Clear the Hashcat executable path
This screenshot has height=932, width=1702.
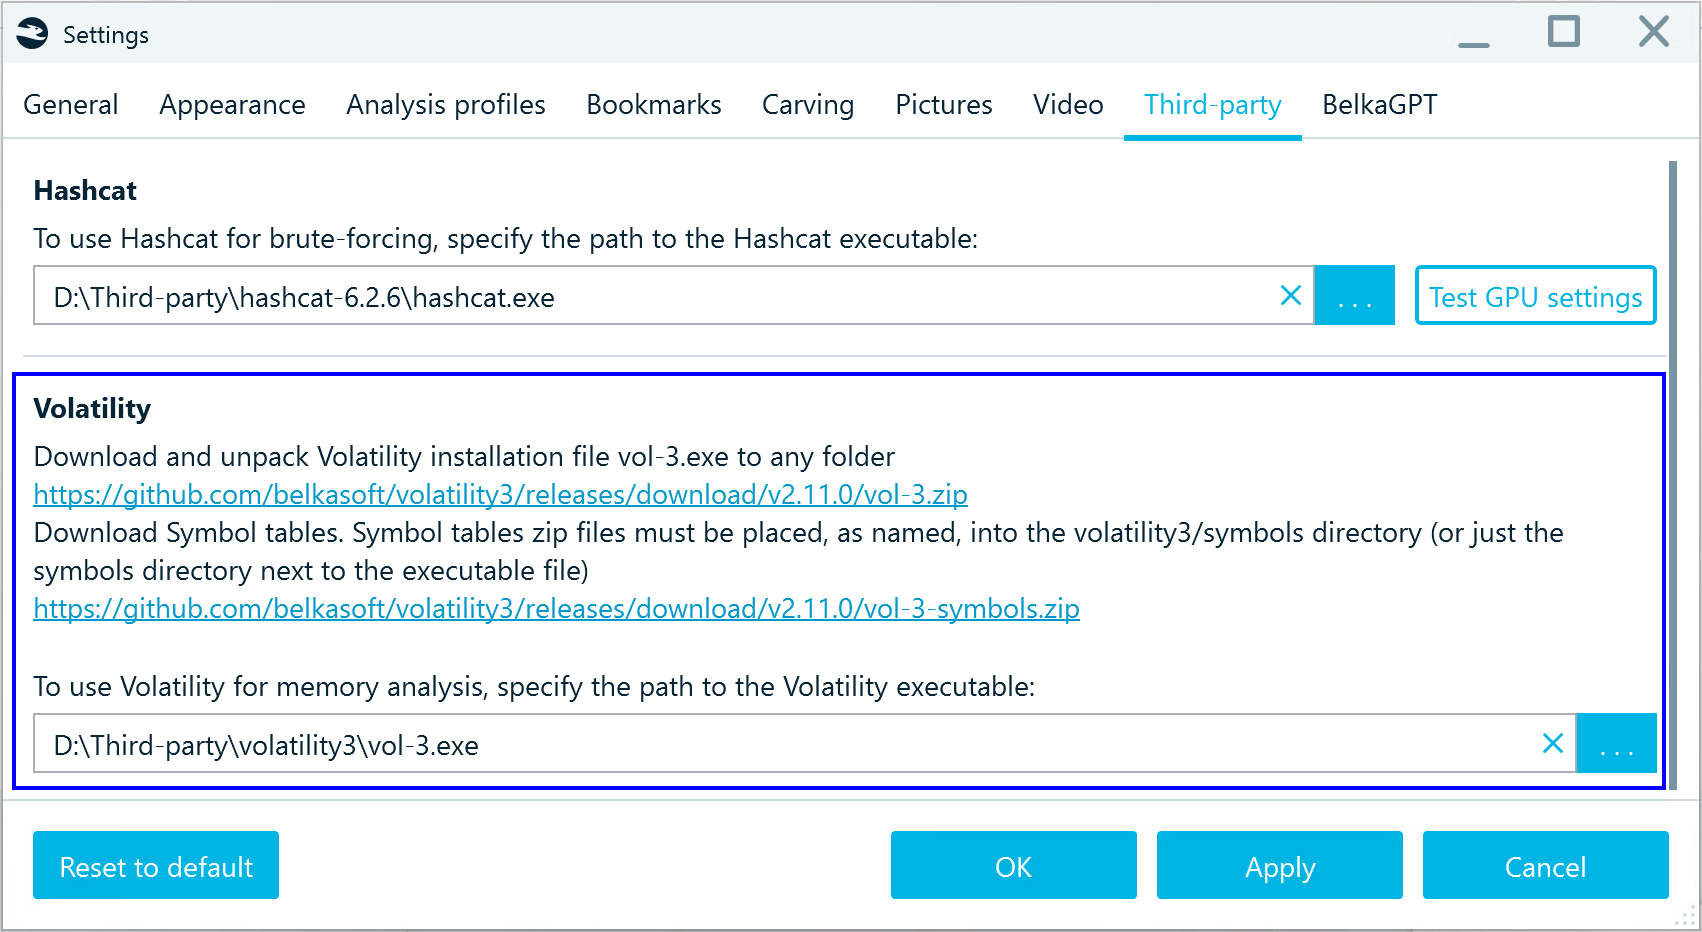[1291, 295]
